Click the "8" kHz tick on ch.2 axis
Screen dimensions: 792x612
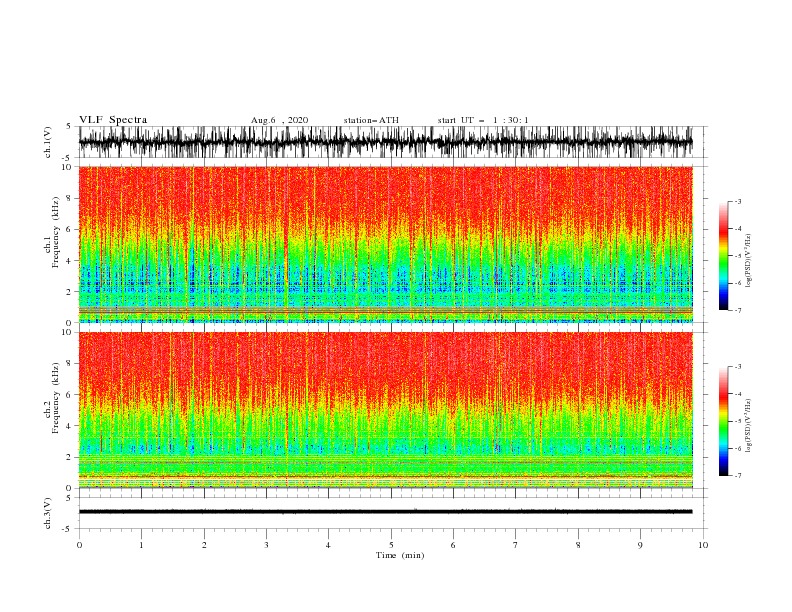click(x=69, y=364)
